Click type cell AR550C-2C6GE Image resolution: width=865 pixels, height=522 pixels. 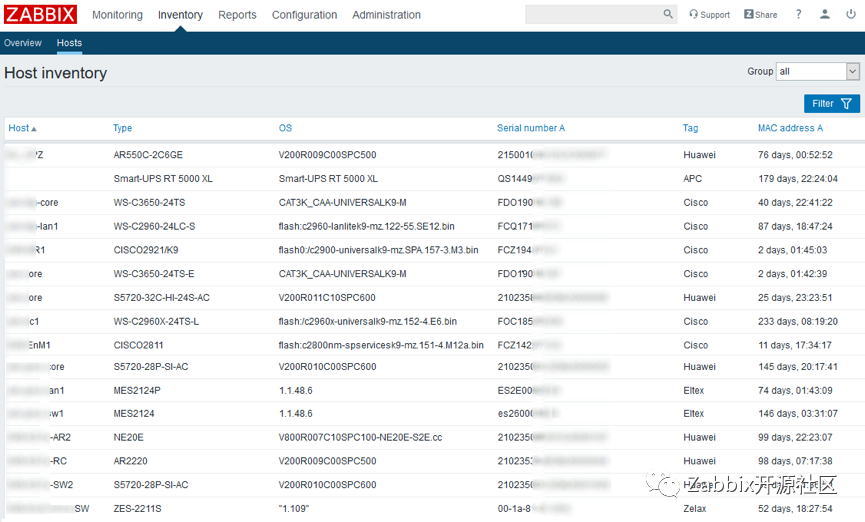pyautogui.click(x=148, y=155)
